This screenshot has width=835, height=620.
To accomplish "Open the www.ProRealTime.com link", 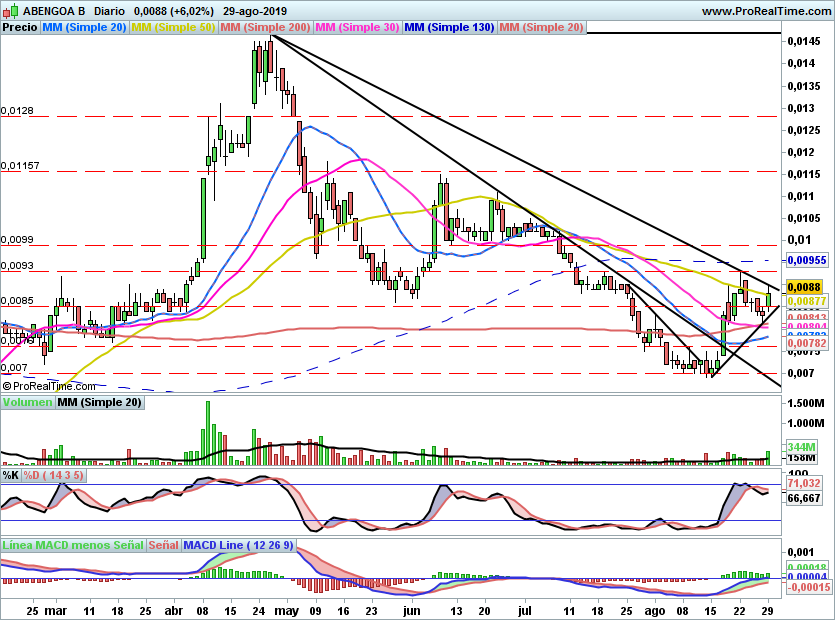I will (x=766, y=11).
